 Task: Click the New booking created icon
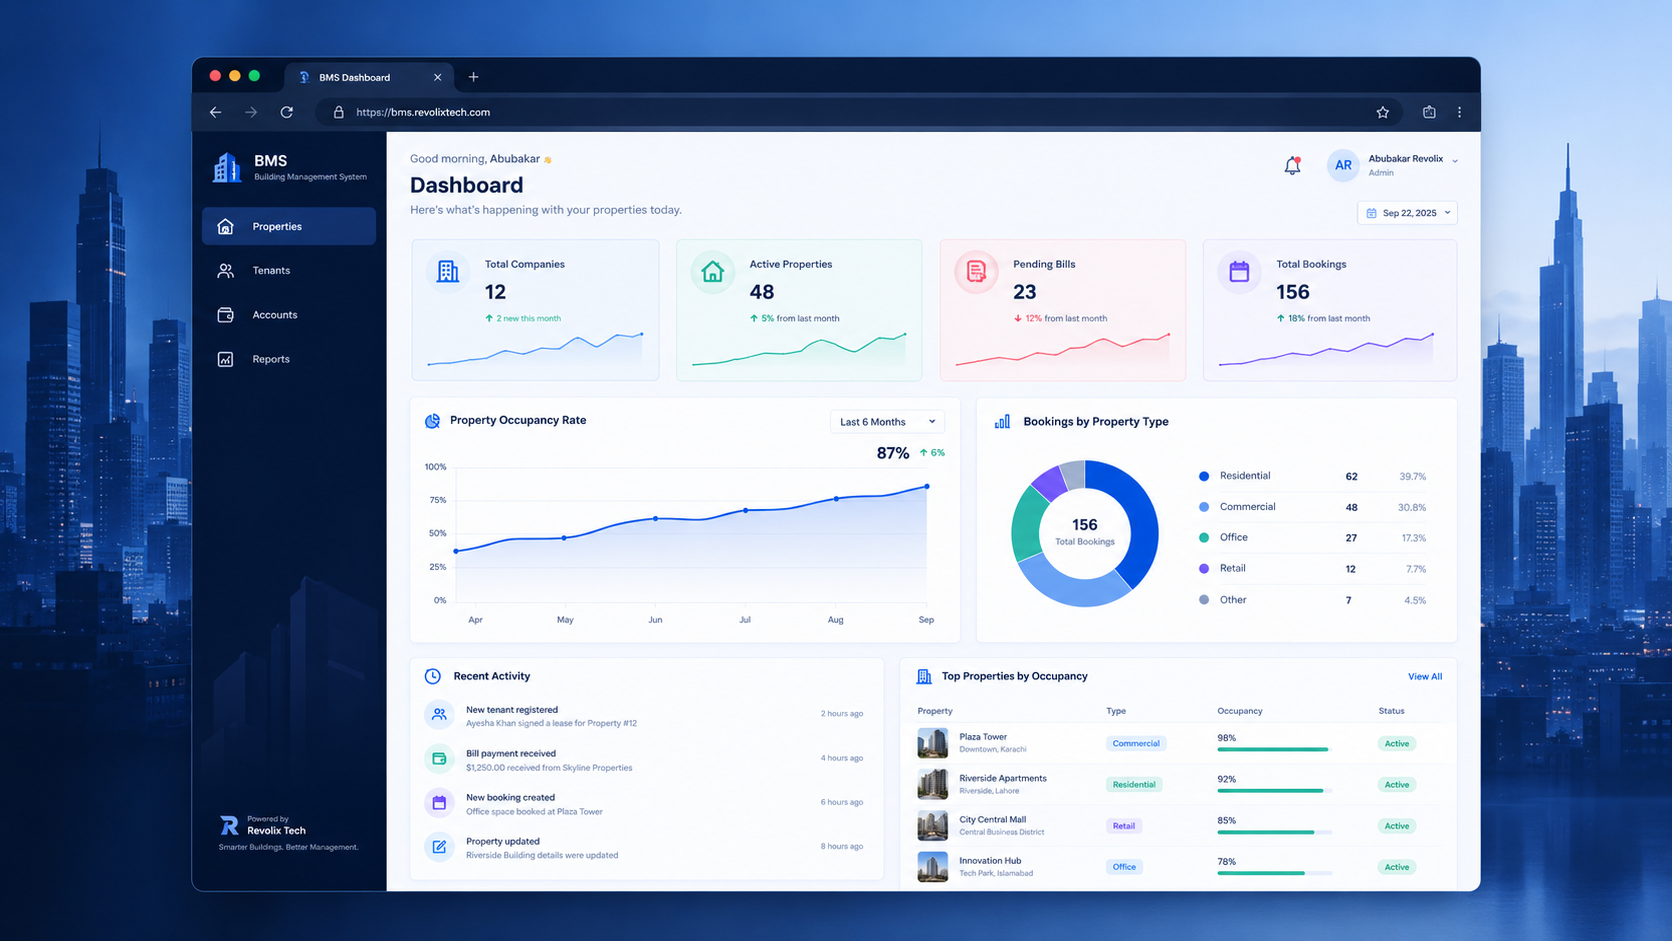click(x=439, y=803)
